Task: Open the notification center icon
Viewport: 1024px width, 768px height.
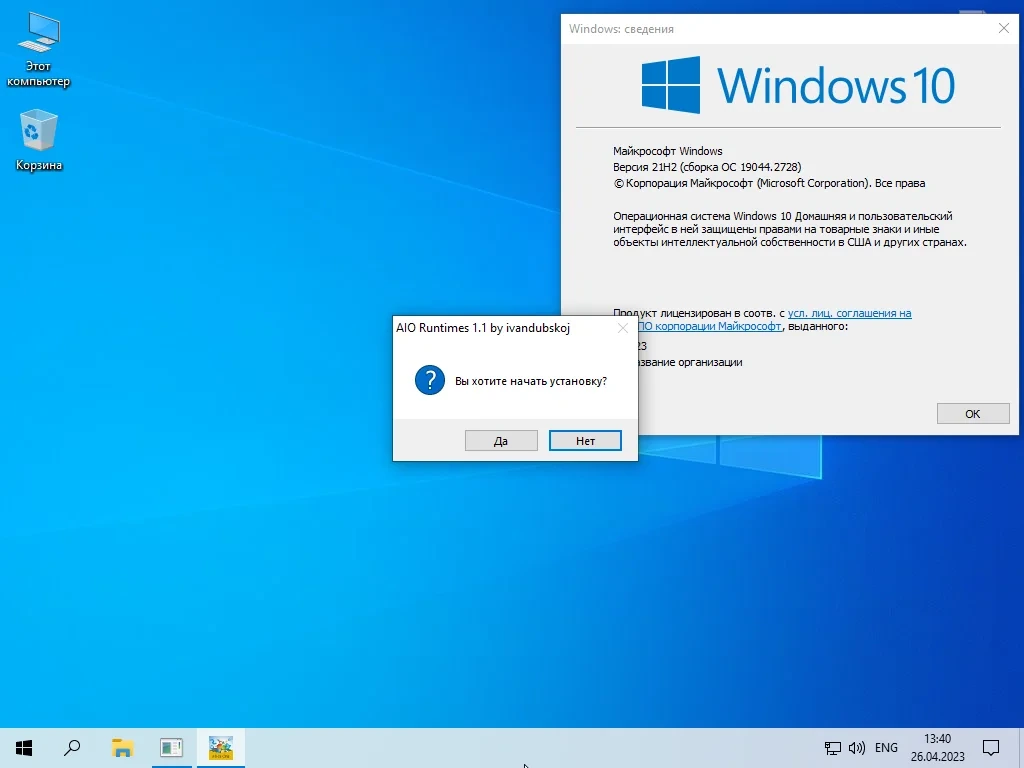Action: click(x=991, y=748)
